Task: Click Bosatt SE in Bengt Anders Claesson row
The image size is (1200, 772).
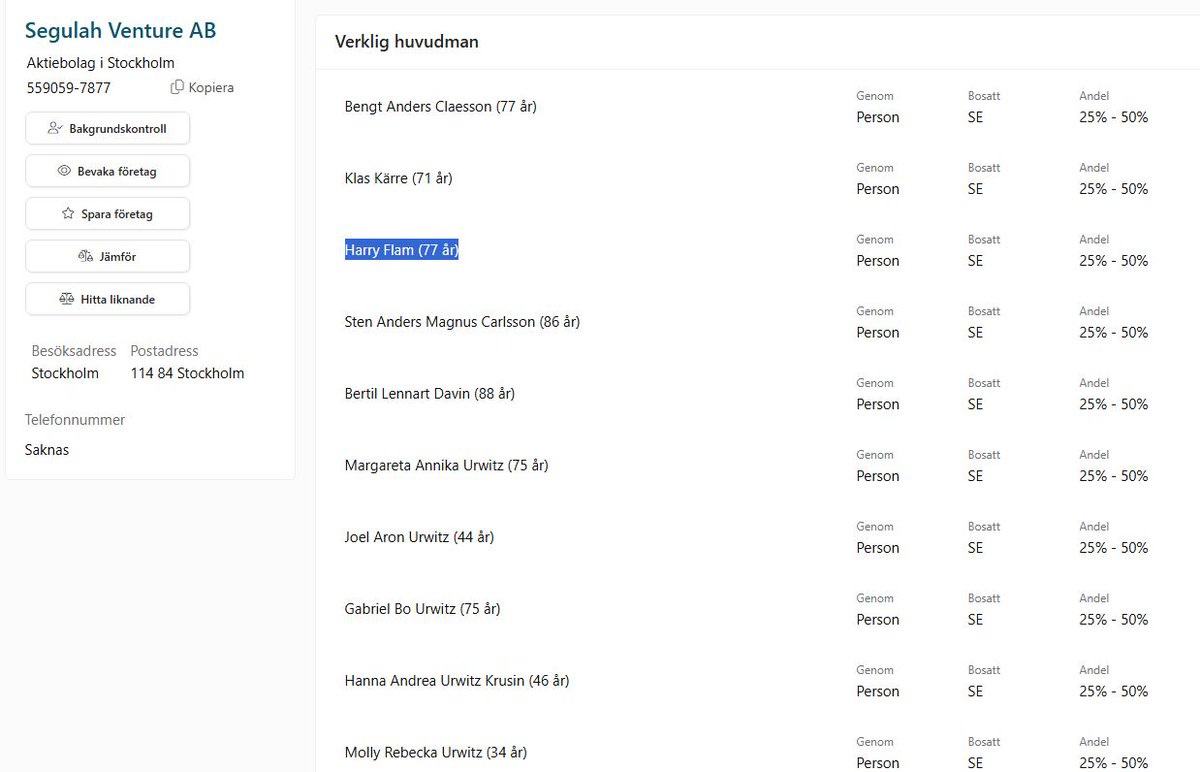Action: point(975,117)
